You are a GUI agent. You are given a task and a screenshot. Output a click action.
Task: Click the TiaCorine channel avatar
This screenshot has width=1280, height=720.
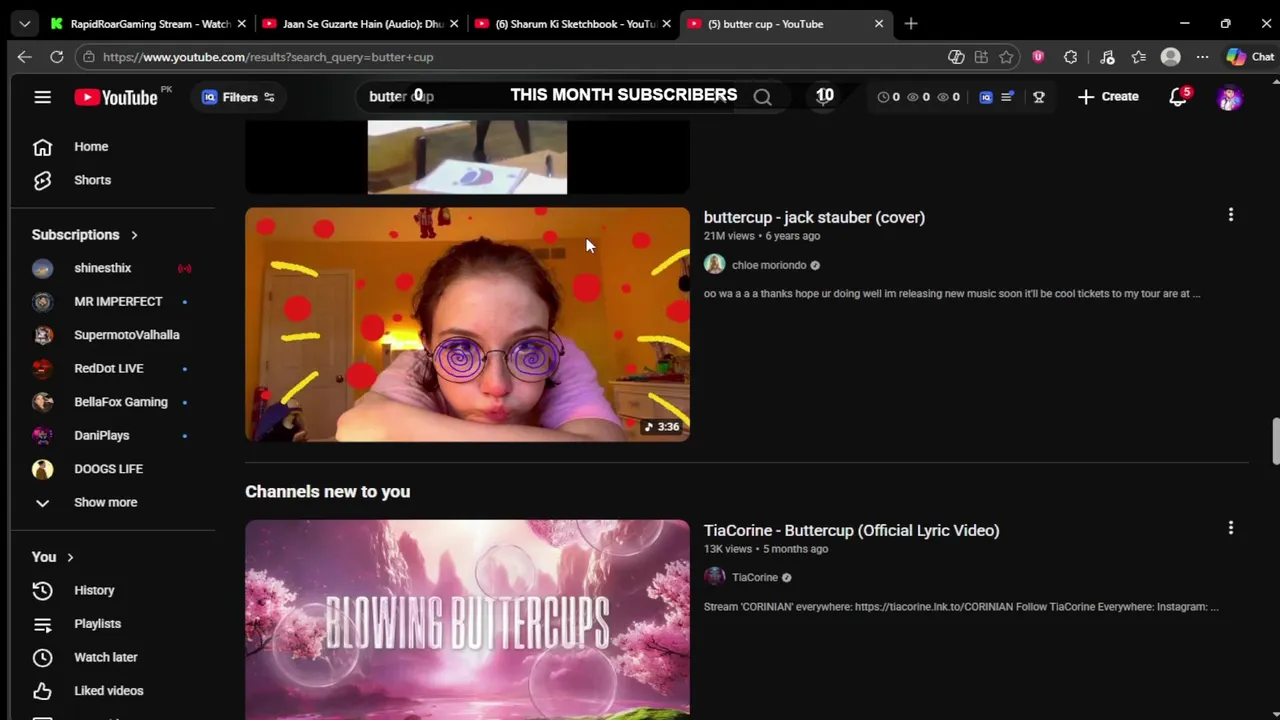[x=714, y=577]
